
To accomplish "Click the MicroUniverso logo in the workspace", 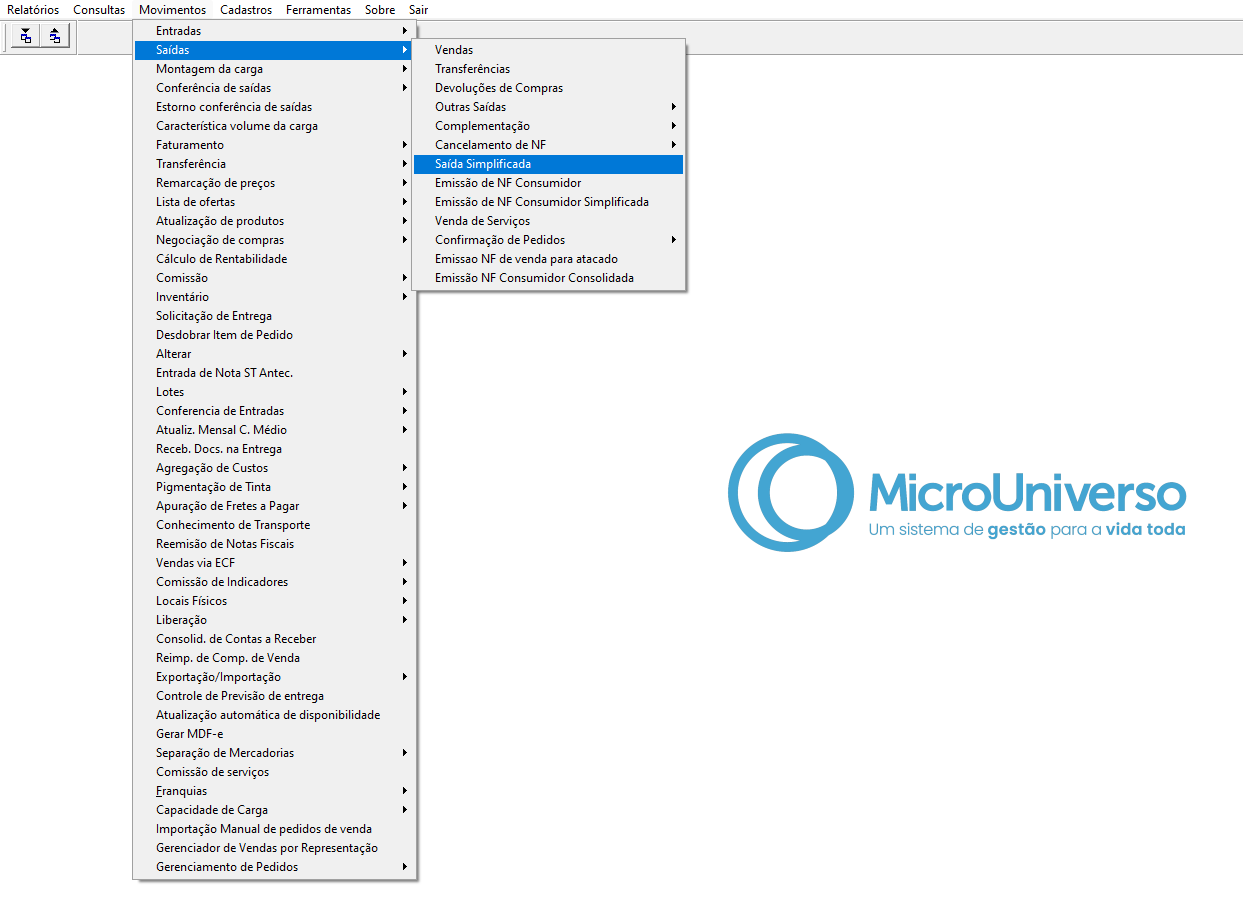I will pos(957,492).
